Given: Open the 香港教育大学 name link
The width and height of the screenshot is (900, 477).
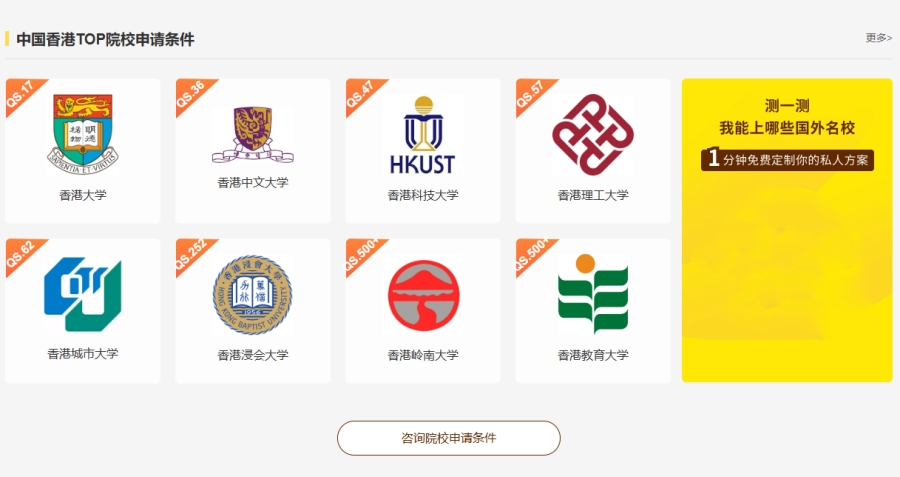Looking at the screenshot, I should [593, 355].
